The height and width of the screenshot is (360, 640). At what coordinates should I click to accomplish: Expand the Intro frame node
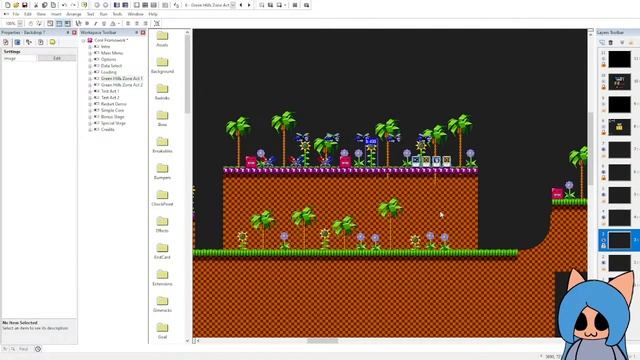(90, 47)
